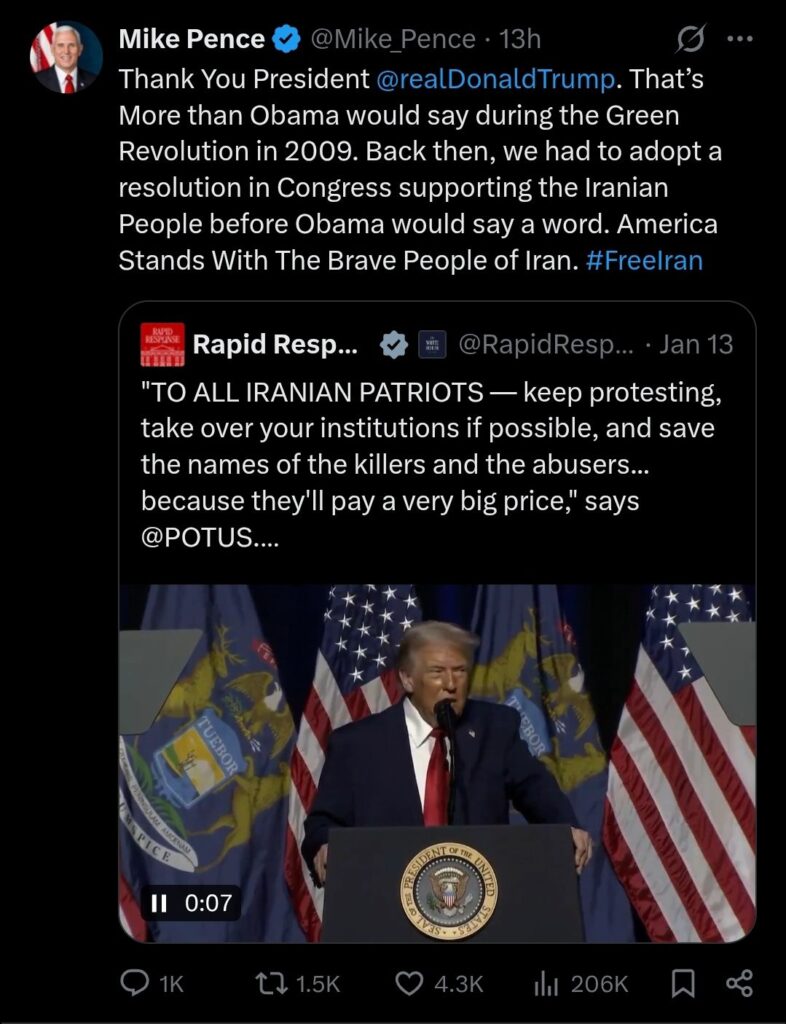786x1024 pixels.
Task: Click the White House affiliation badge
Action: pos(431,345)
